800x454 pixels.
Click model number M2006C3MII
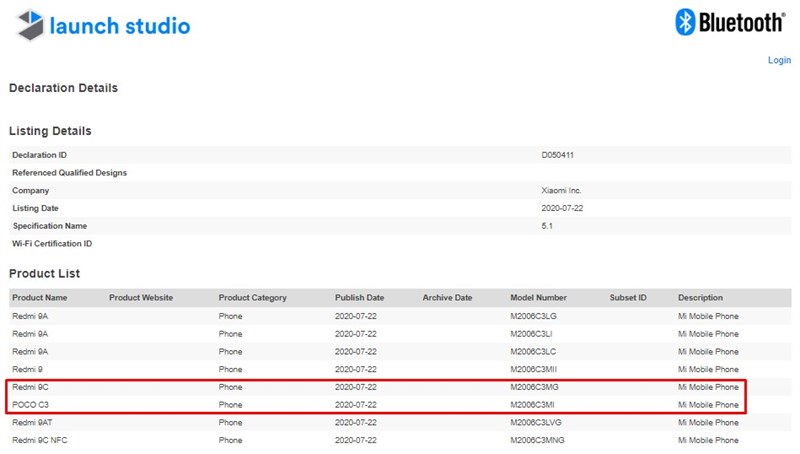tap(534, 369)
